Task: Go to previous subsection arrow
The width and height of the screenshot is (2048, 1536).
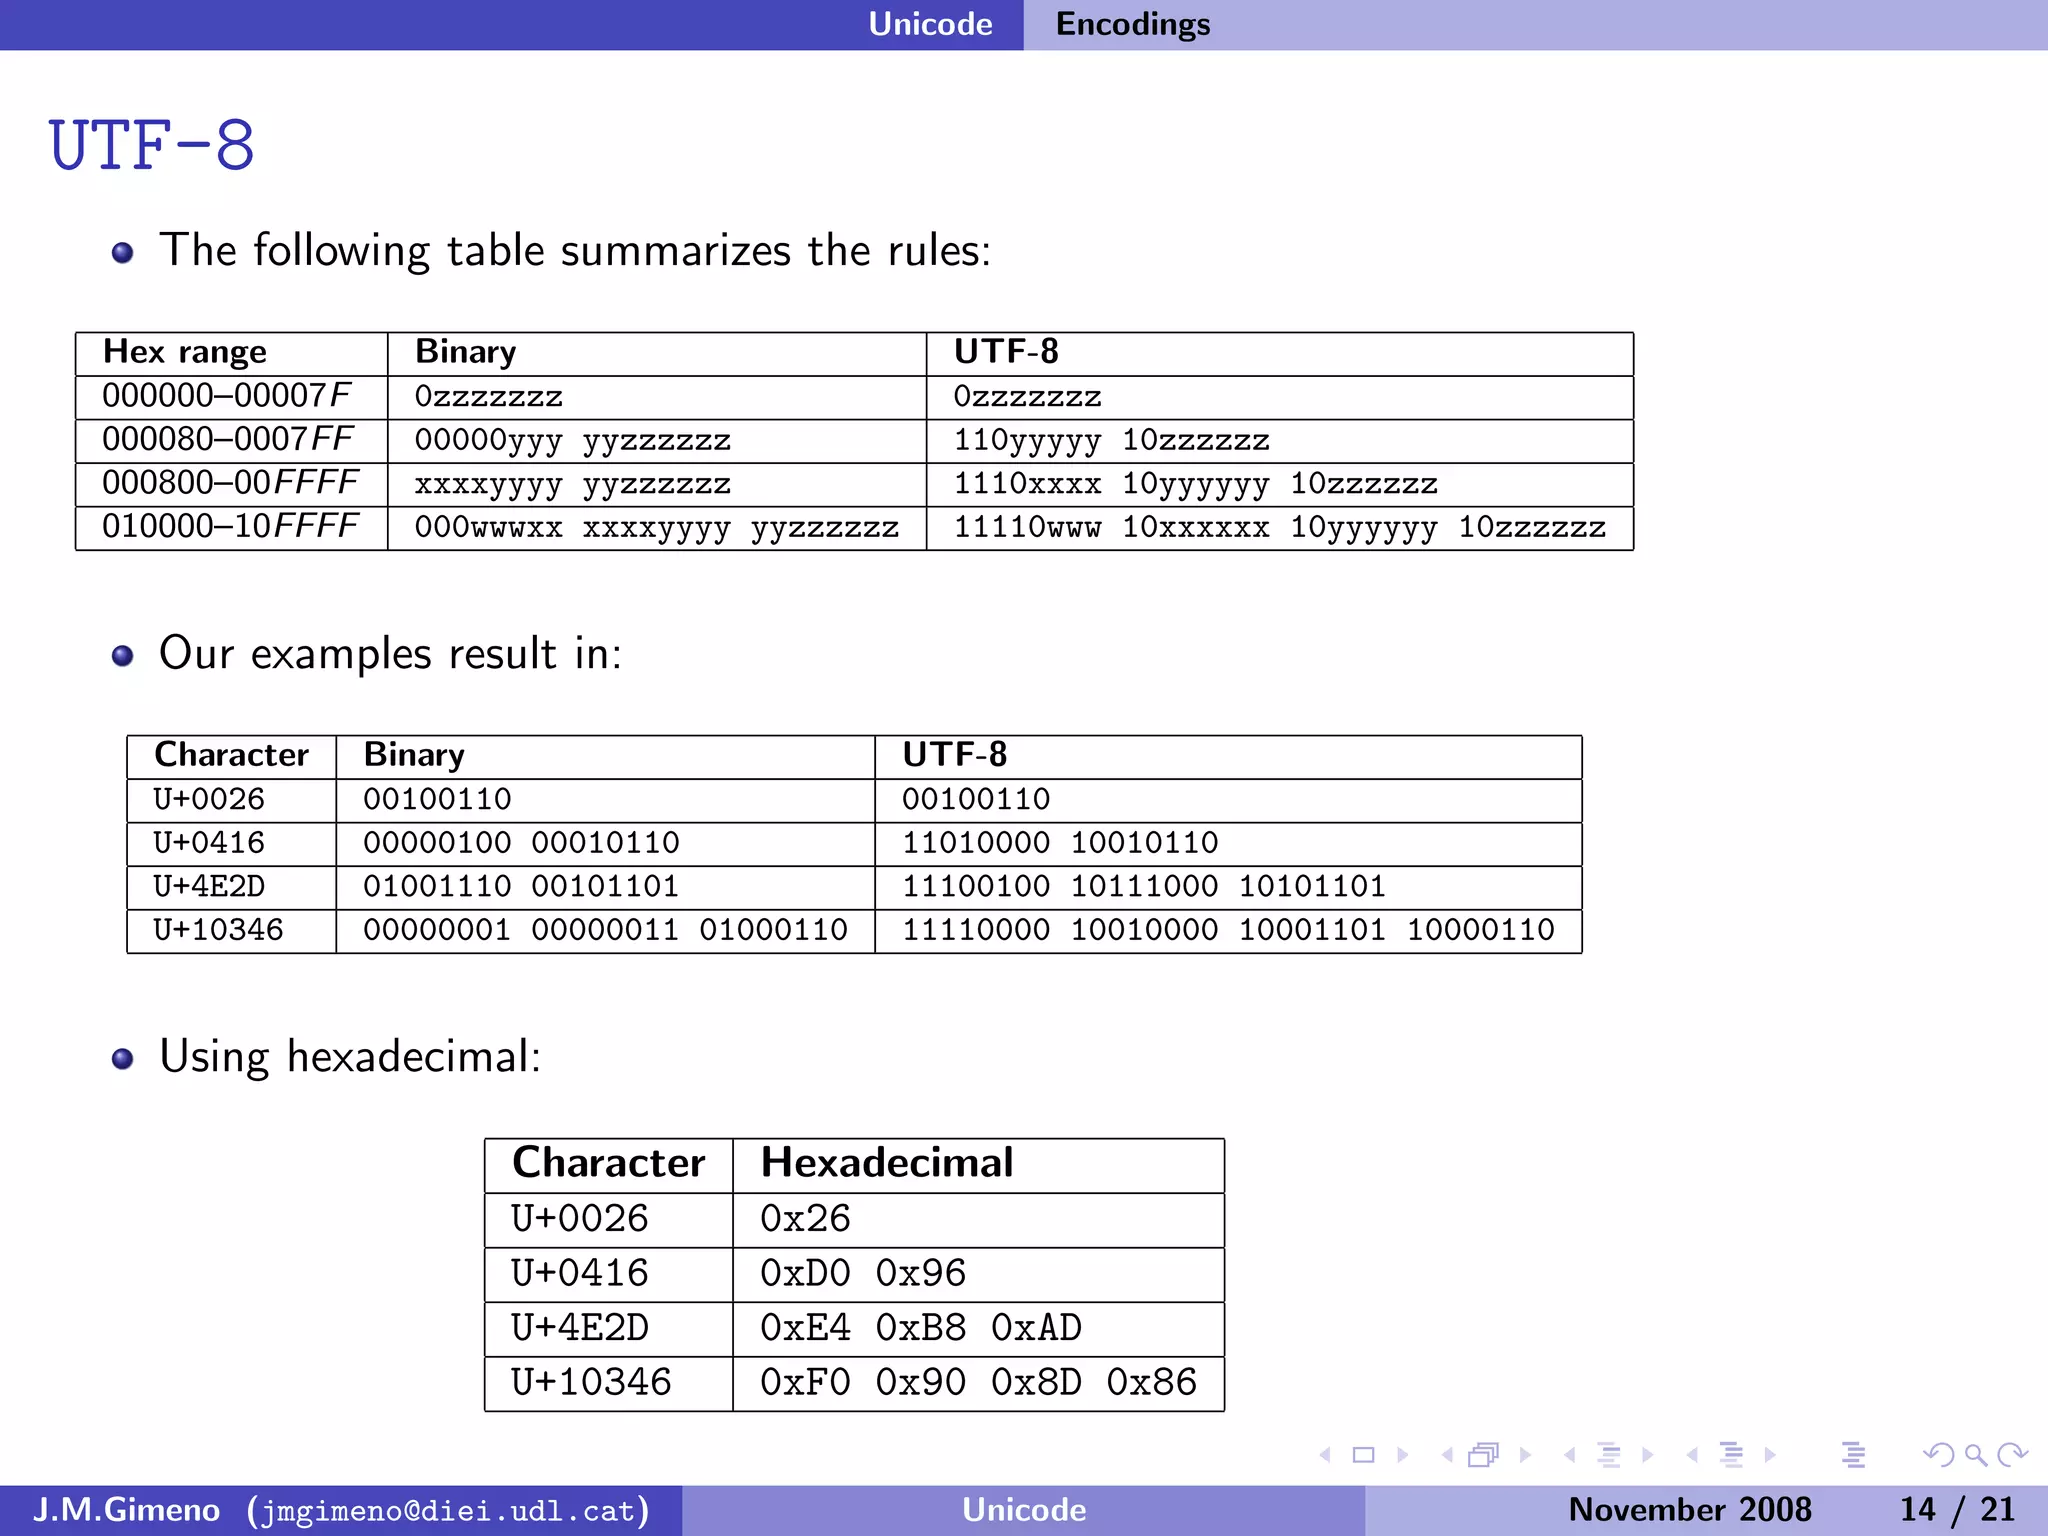Action: pyautogui.click(x=1570, y=1455)
